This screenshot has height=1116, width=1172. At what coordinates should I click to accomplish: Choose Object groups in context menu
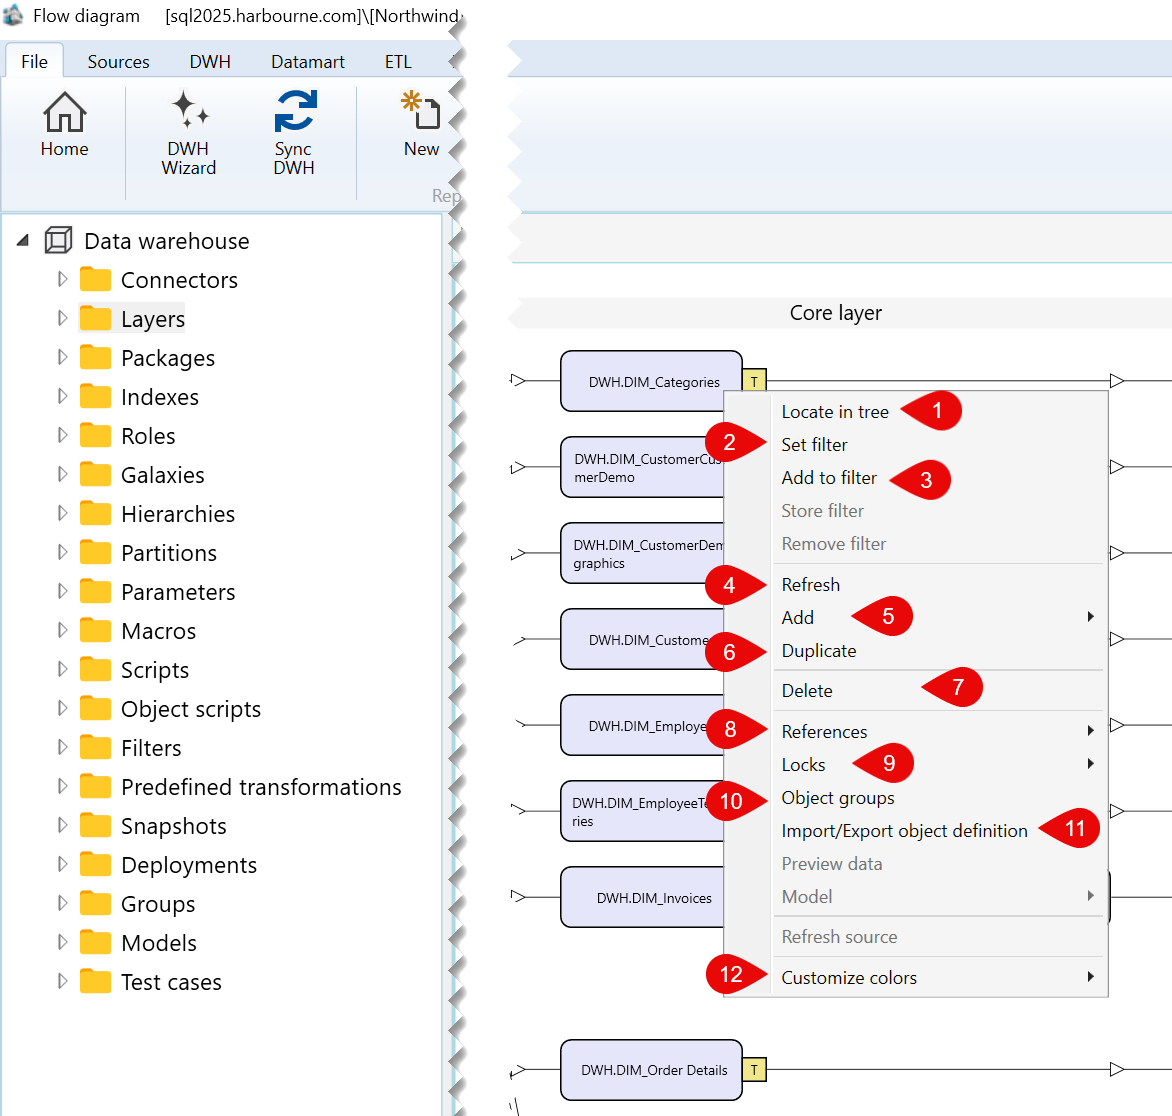[x=837, y=798]
